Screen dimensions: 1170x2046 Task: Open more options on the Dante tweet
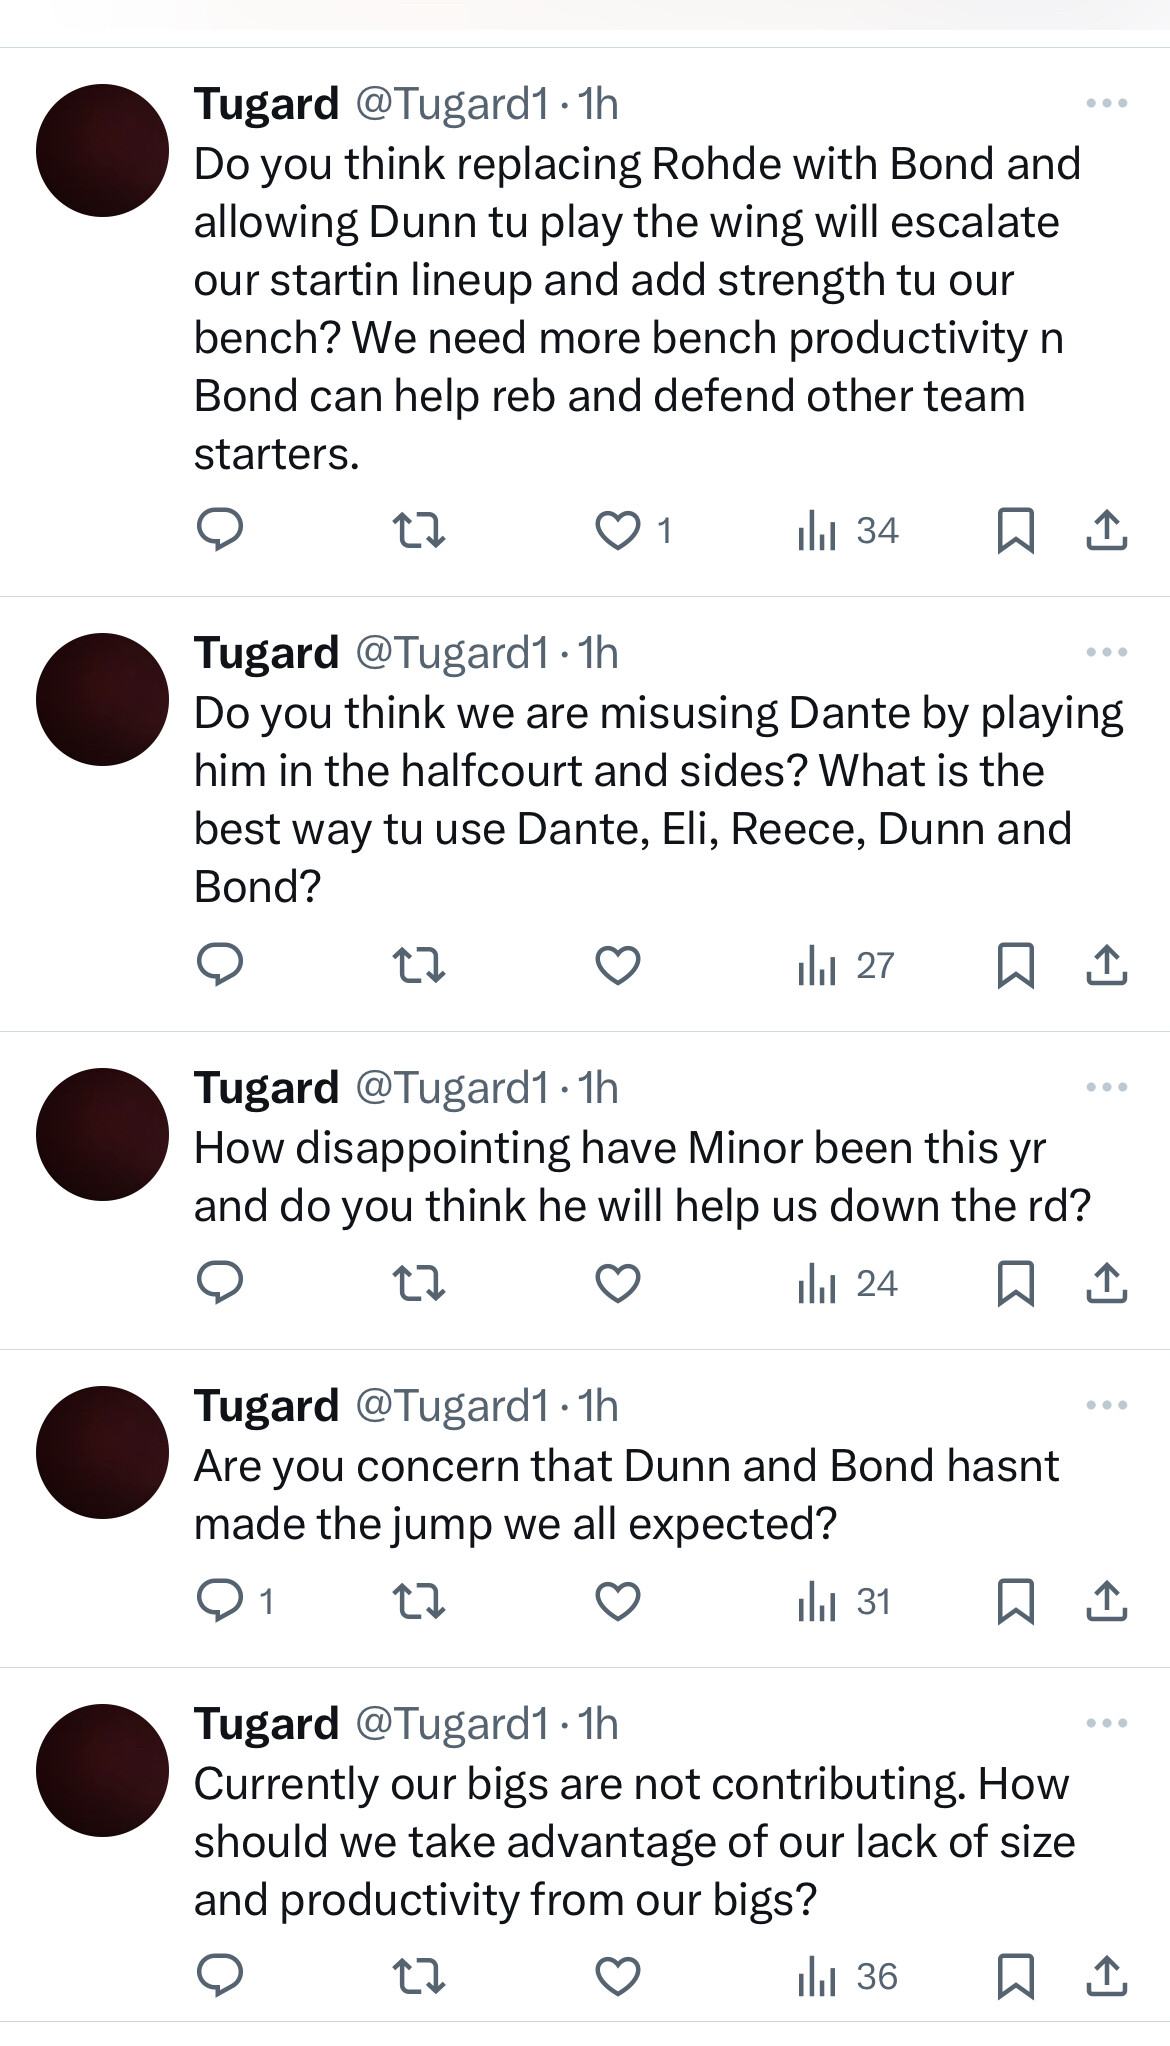pos(1106,652)
